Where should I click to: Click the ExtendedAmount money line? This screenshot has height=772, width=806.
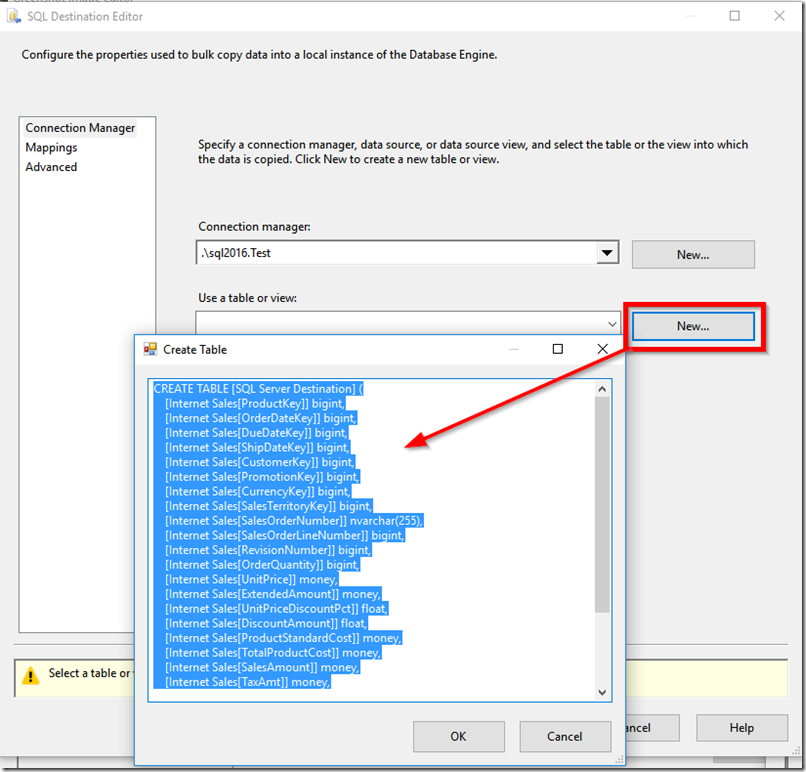pyautogui.click(x=273, y=594)
